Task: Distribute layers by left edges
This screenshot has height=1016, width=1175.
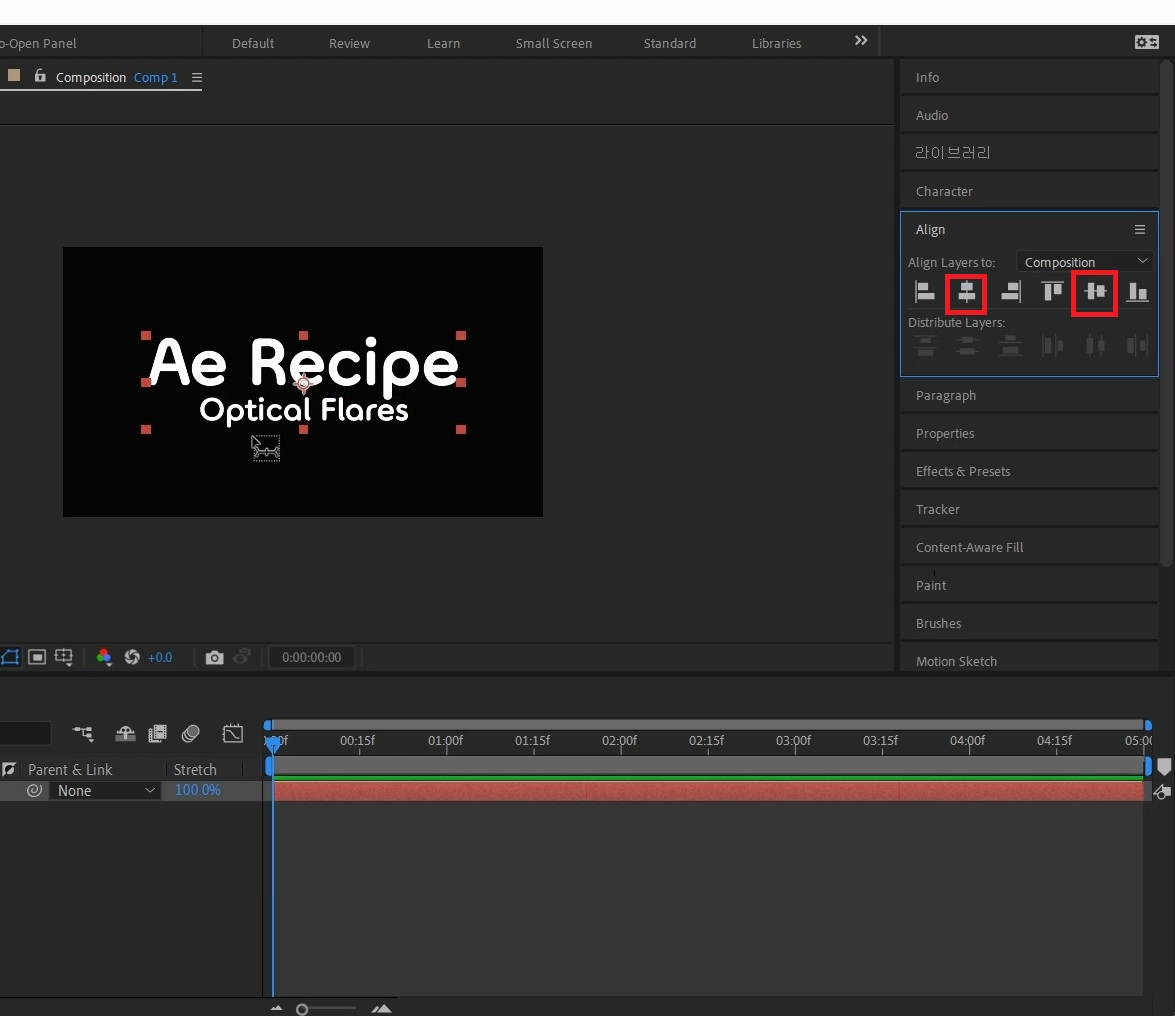Action: point(1052,345)
